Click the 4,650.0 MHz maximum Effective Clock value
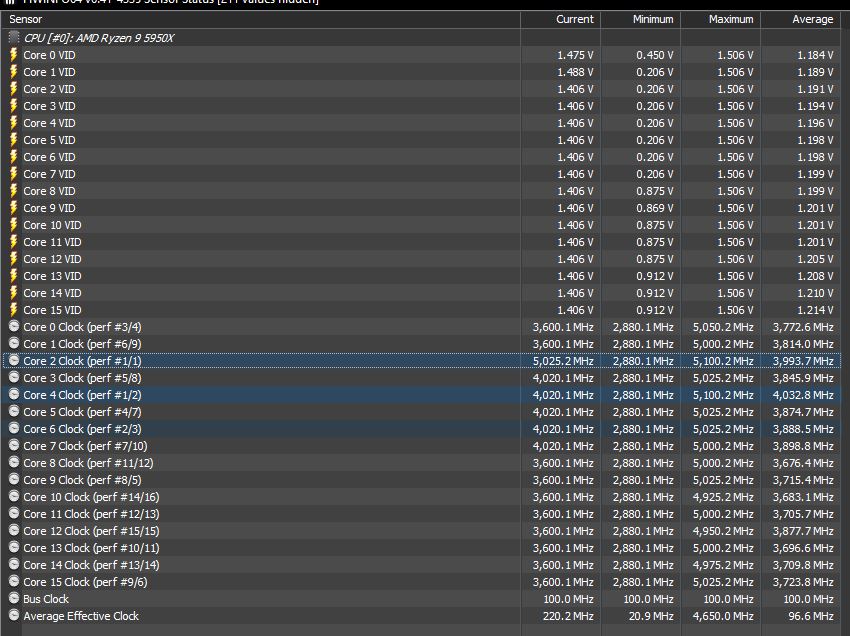 (x=723, y=616)
